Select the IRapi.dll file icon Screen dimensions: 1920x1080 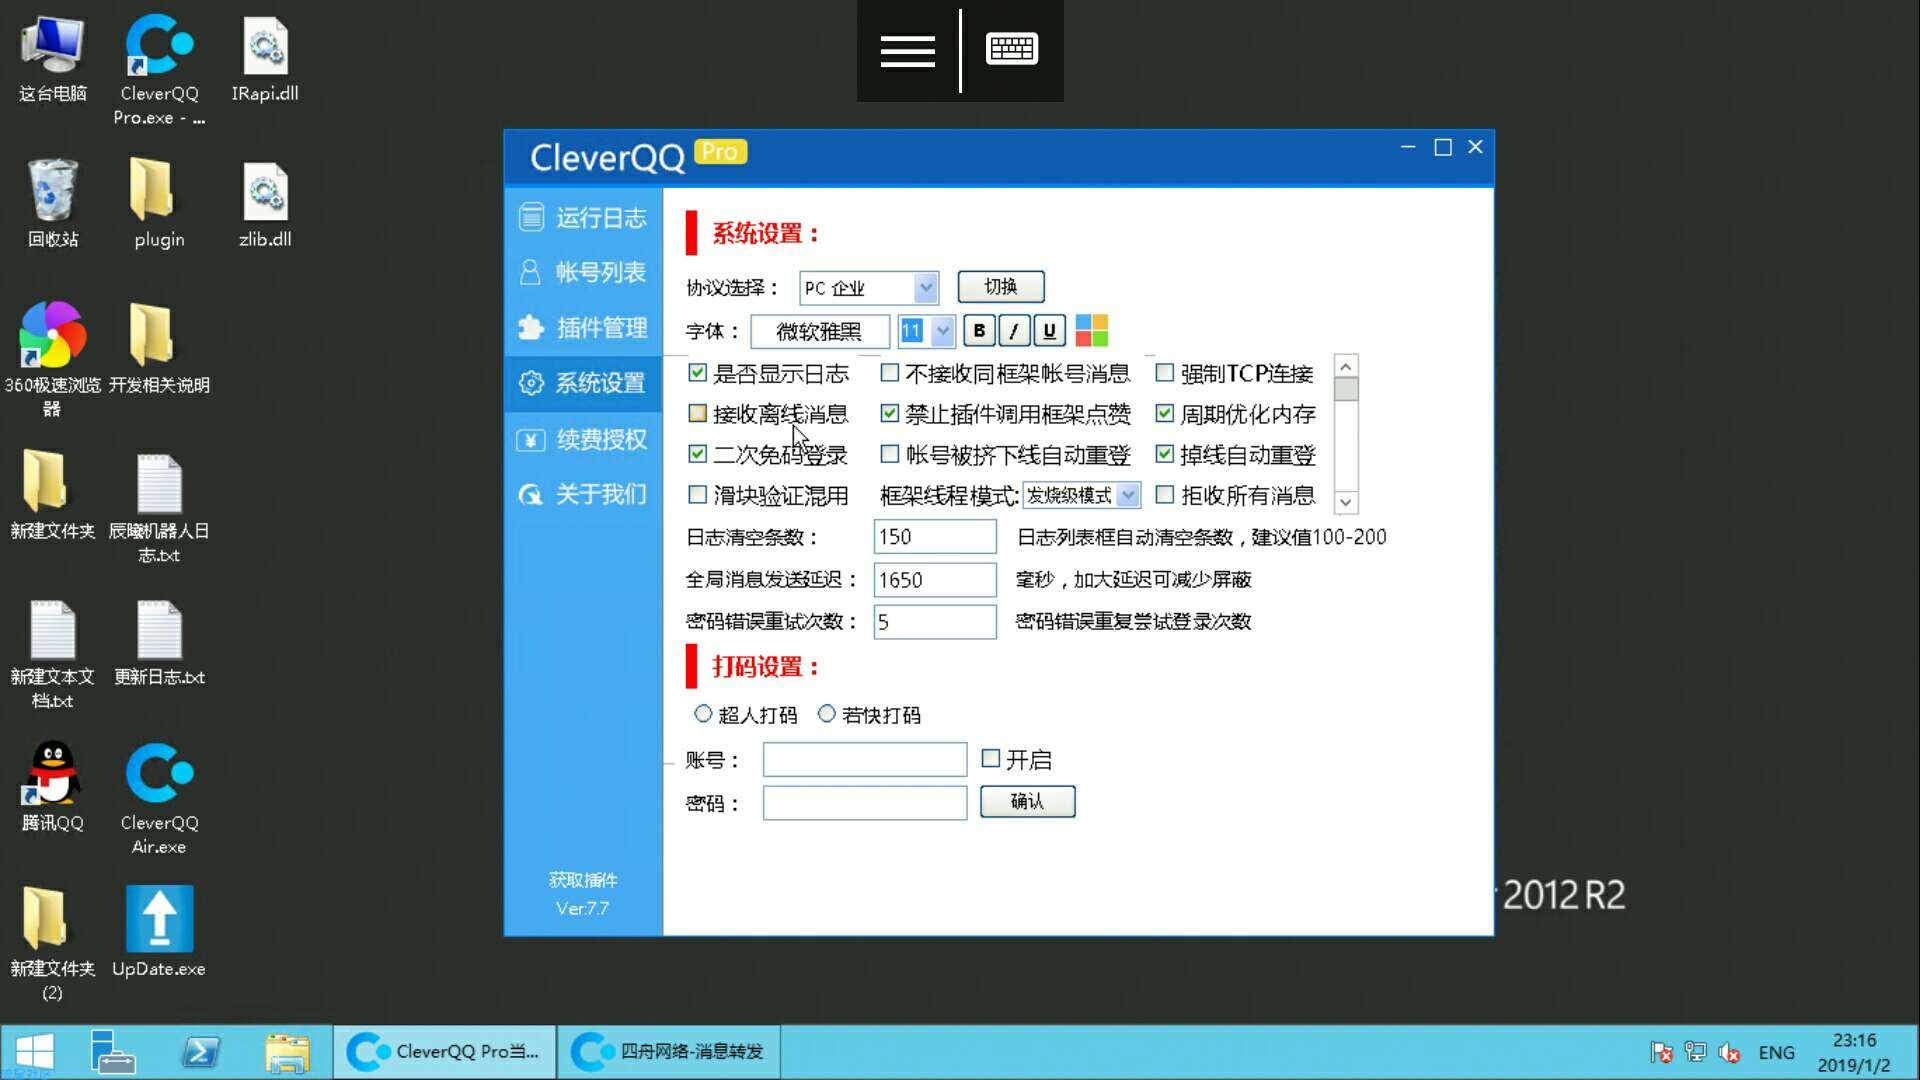point(265,60)
